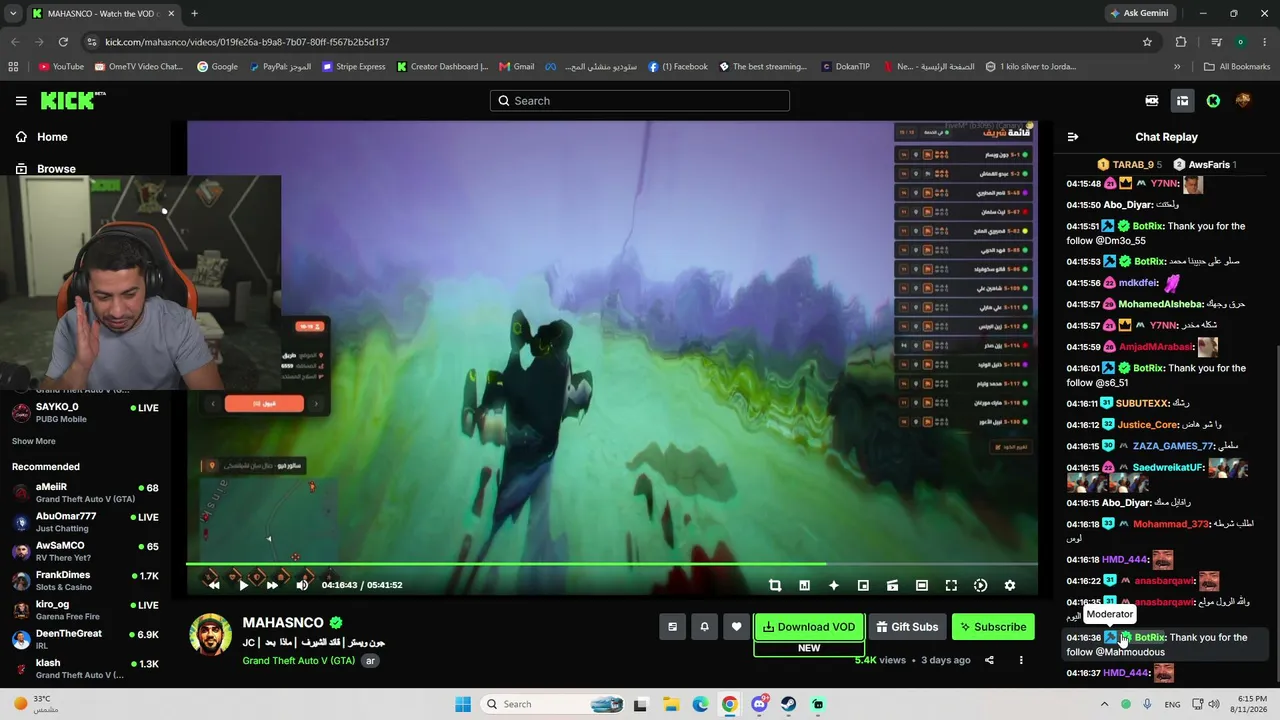Open the YouTube bookmark
This screenshot has width=1280, height=720.
point(61,67)
